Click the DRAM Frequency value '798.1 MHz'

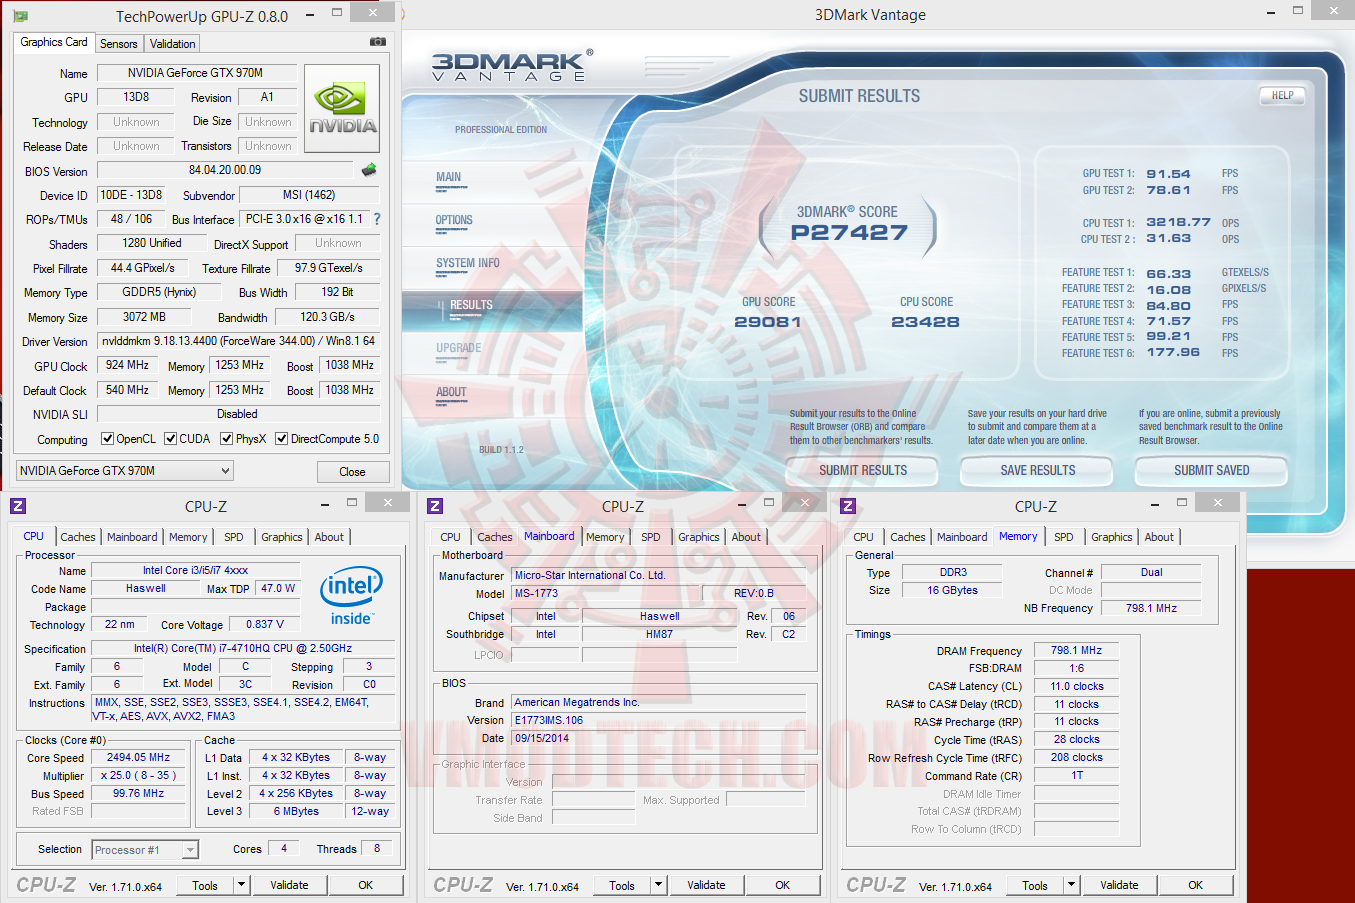(x=1076, y=650)
